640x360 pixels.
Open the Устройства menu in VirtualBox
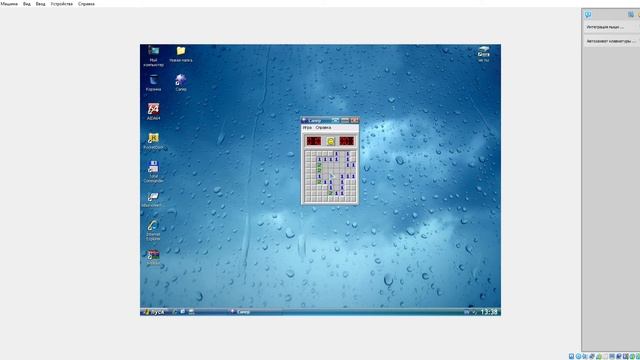62,4
